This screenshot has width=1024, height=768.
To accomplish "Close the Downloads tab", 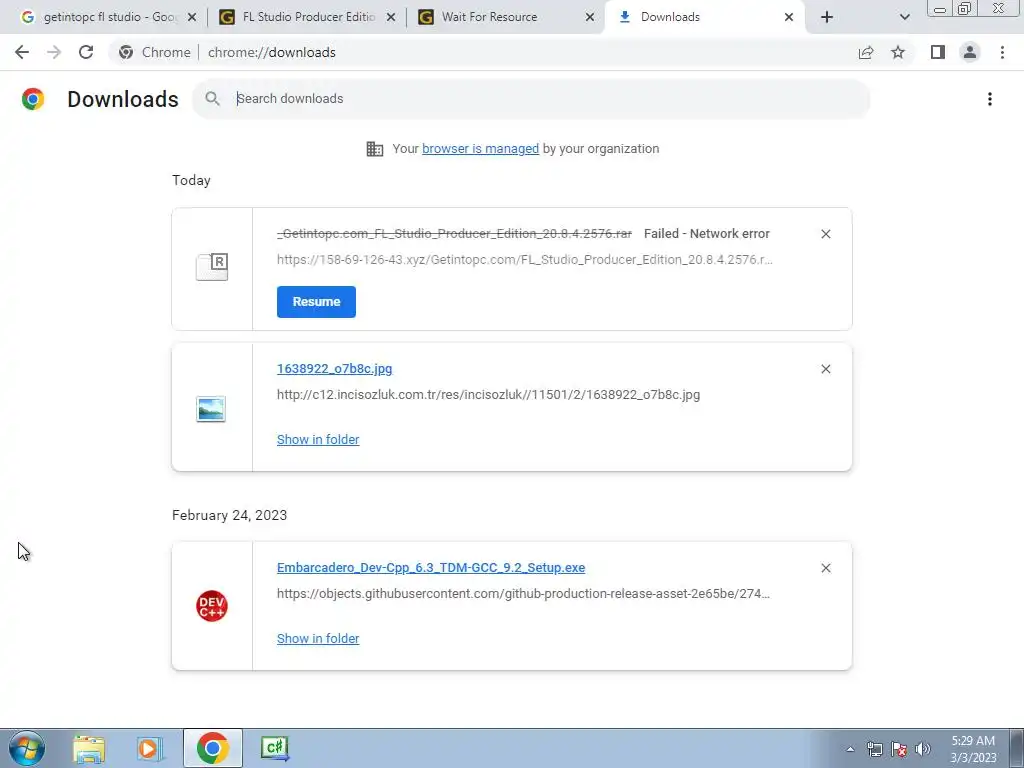I will pos(789,17).
